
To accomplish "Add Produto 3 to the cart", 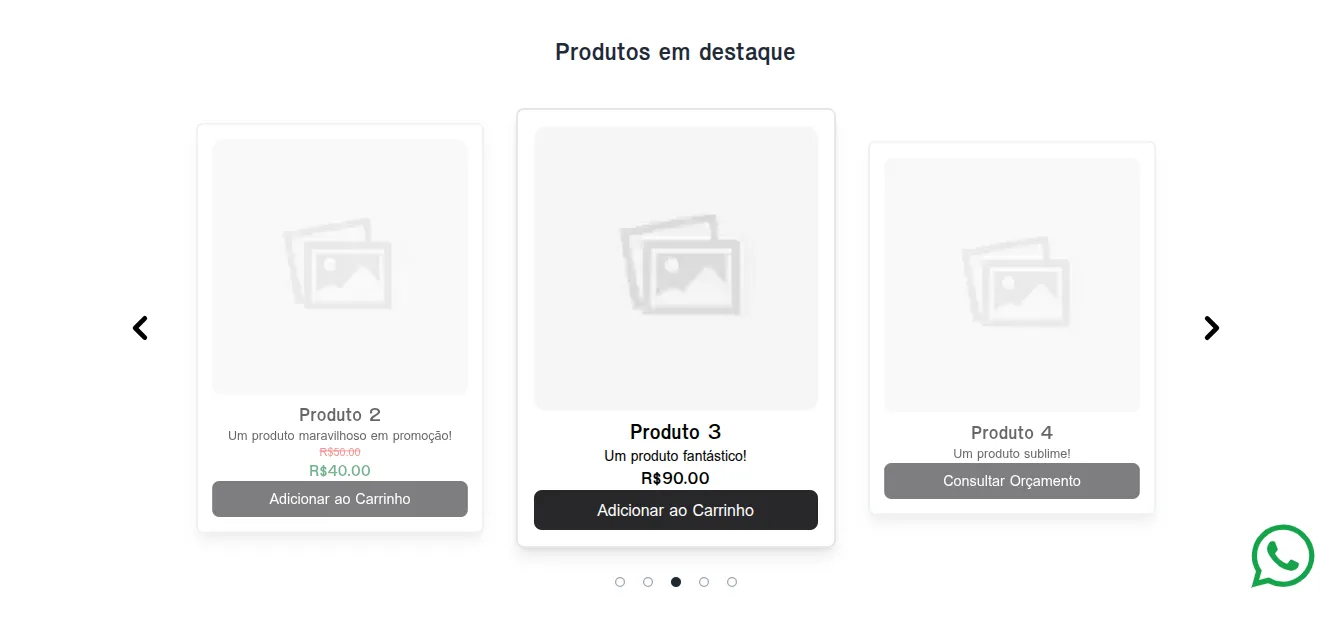I will point(676,510).
